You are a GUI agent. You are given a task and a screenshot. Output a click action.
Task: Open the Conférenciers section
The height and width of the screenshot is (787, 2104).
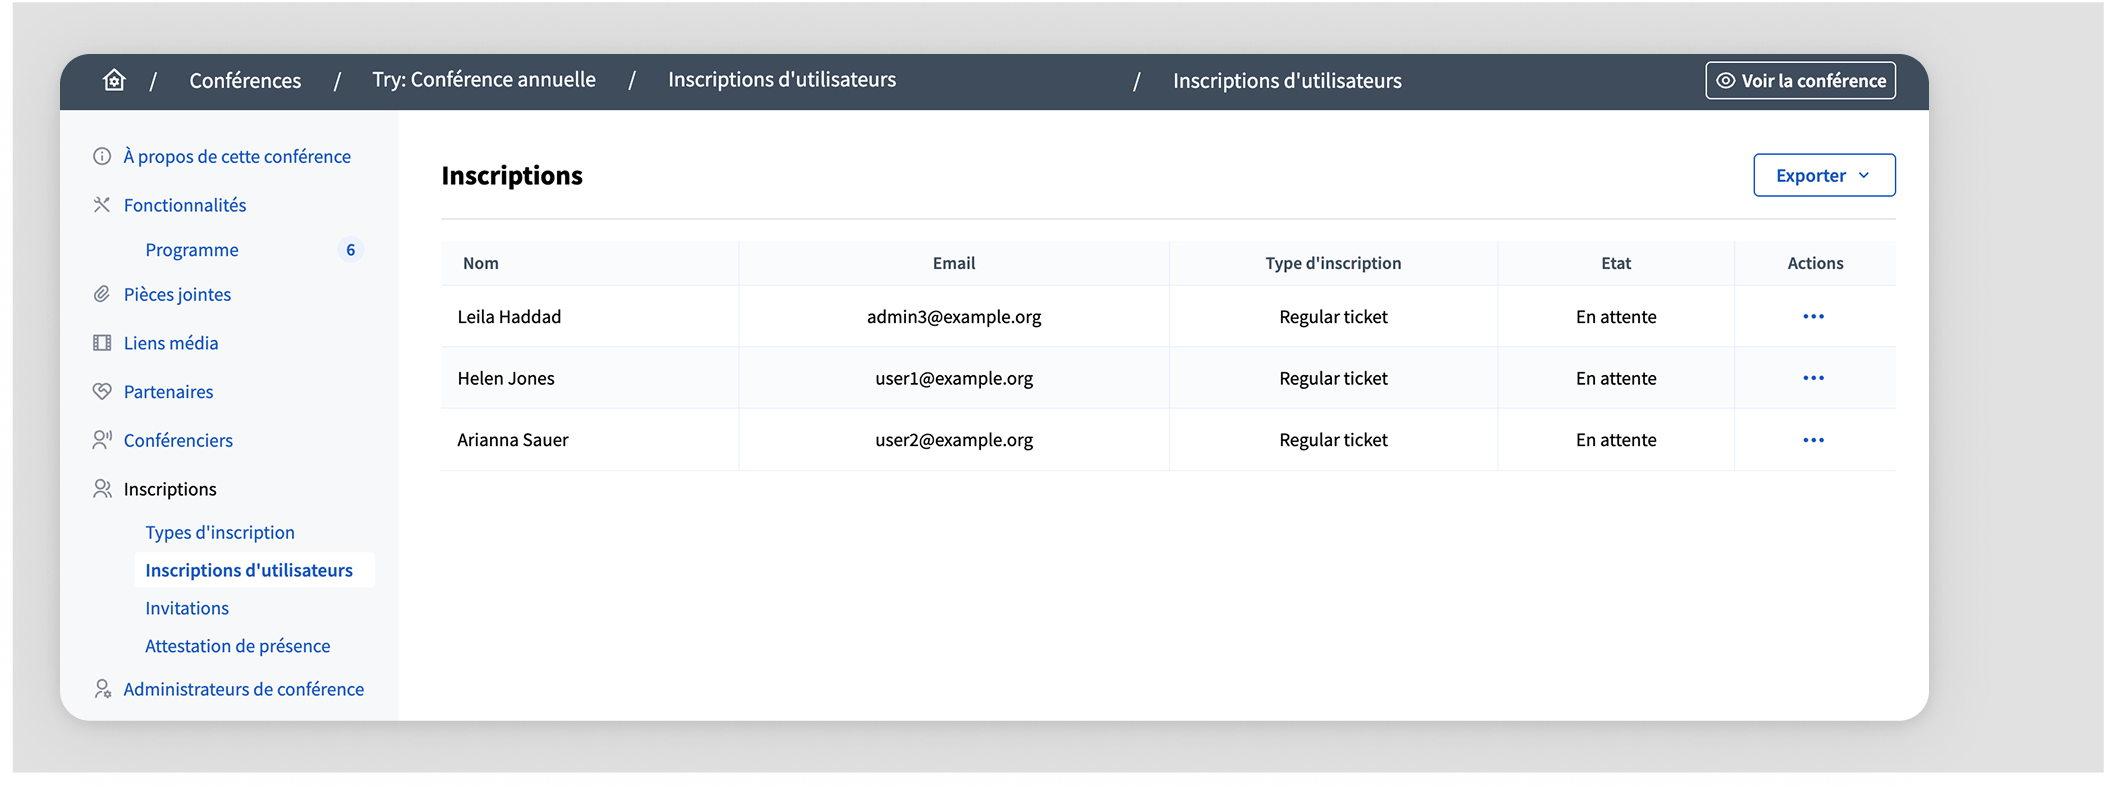[x=178, y=440]
